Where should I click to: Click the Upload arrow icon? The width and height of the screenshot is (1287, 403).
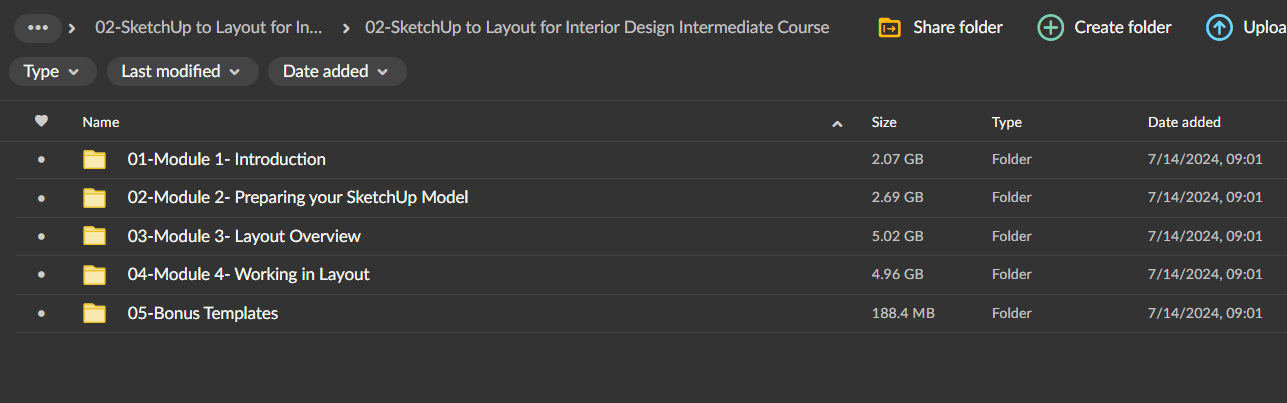[x=1219, y=27]
